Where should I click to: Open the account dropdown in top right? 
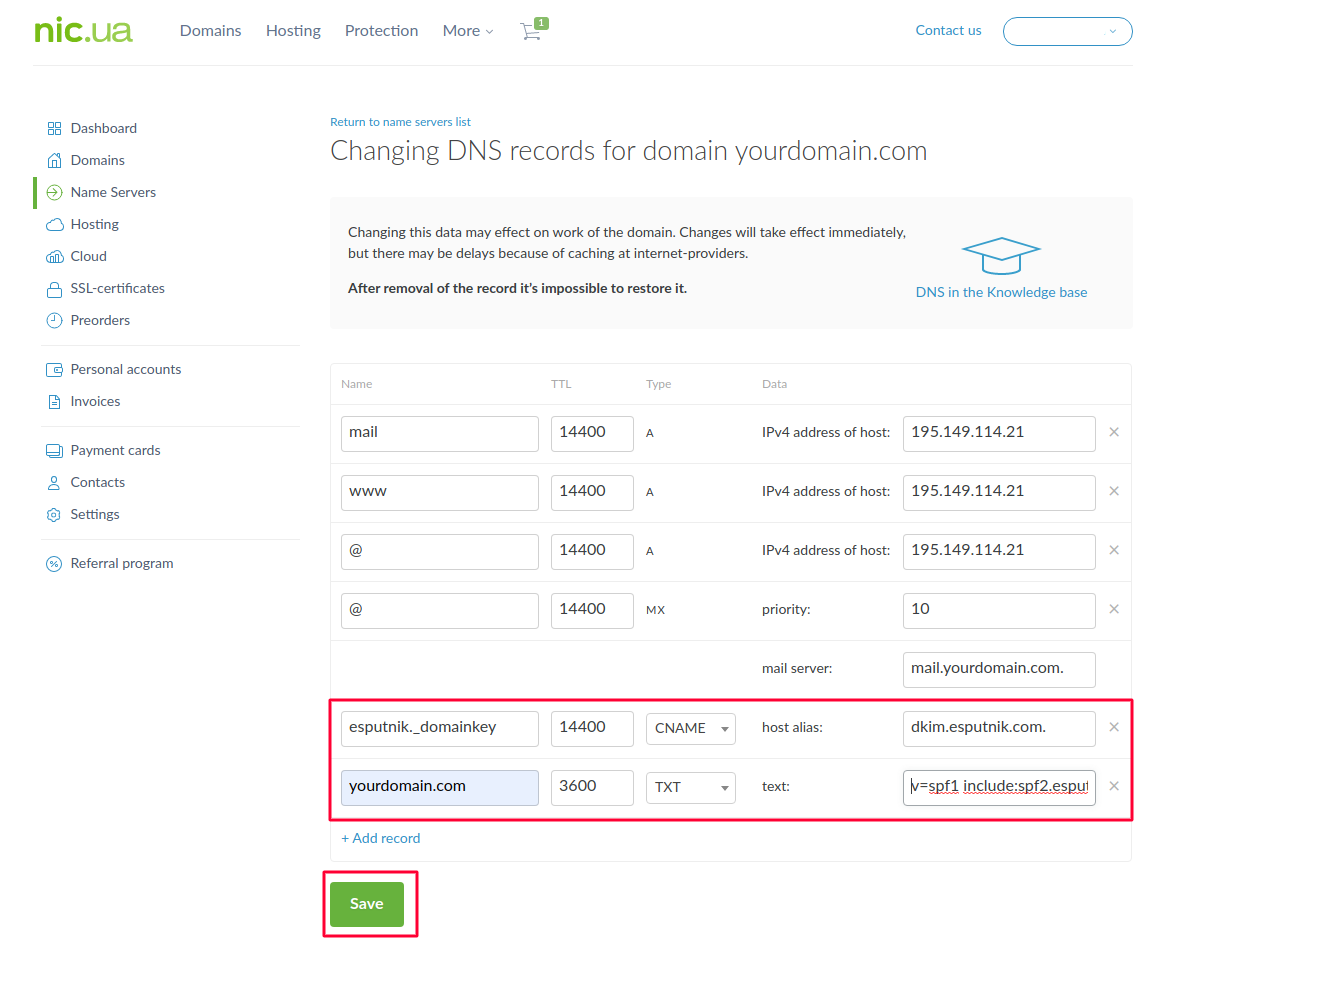click(1067, 31)
